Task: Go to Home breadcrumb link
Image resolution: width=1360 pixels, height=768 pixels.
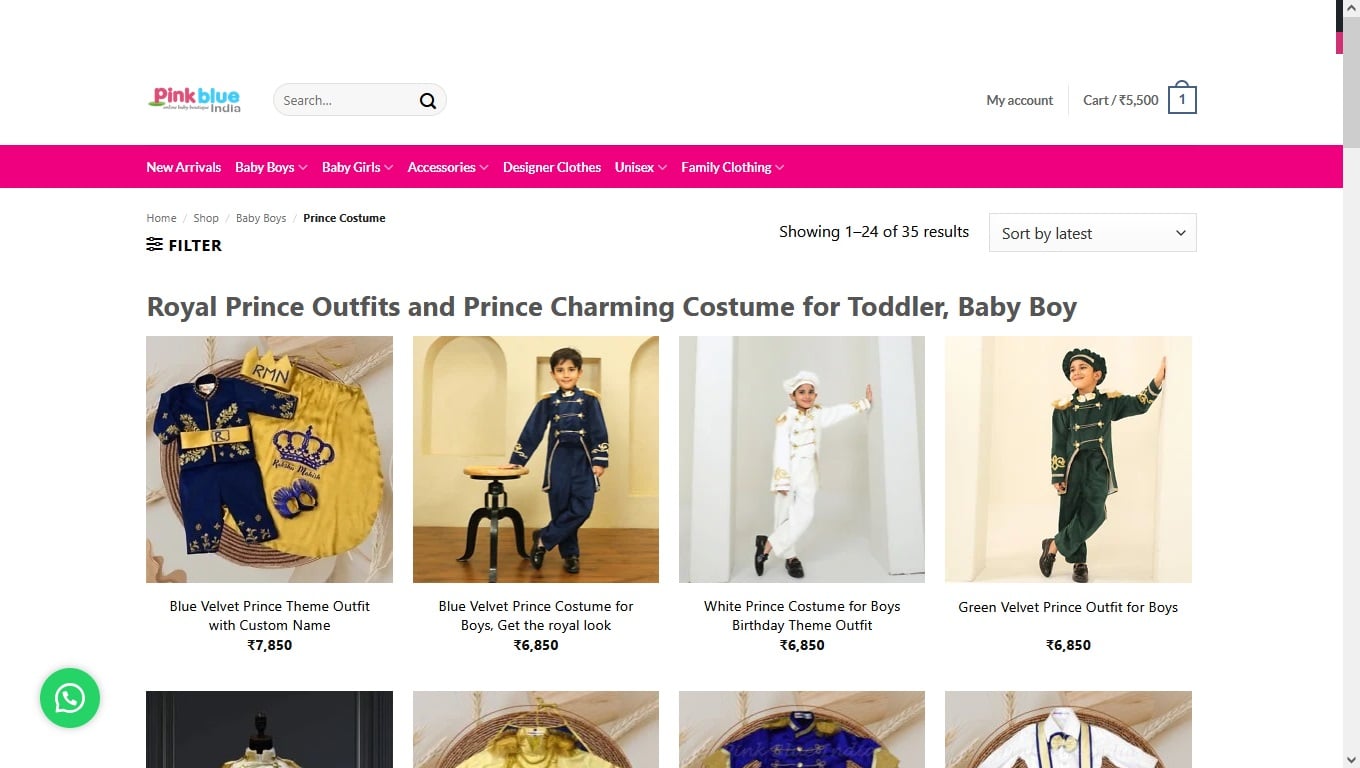Action: coord(161,218)
